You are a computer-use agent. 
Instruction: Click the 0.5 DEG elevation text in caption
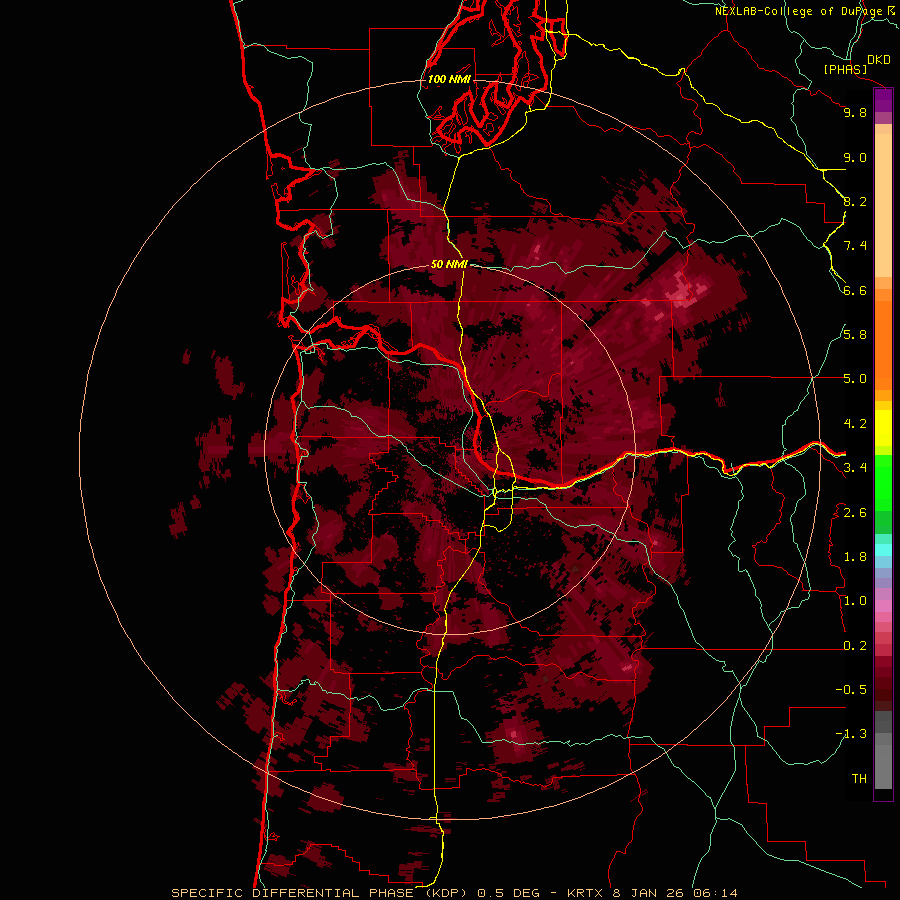[509, 893]
